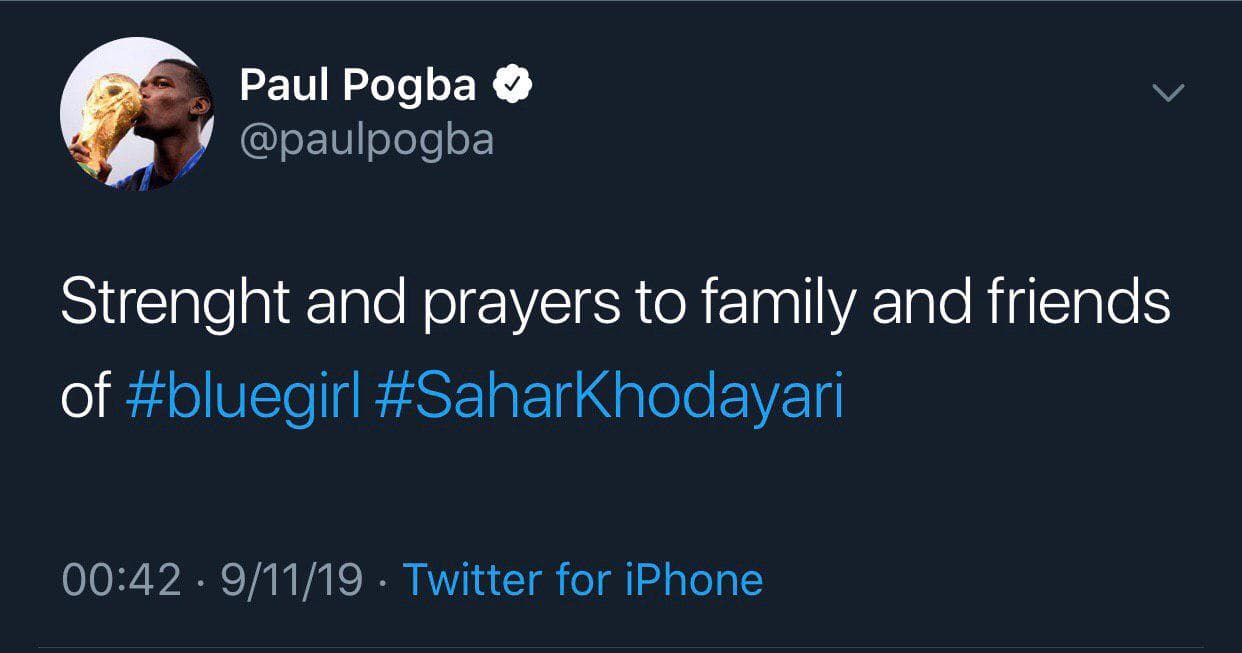The width and height of the screenshot is (1242, 653).
Task: Click the dot separator before Twitter for iPhone
Action: (382, 581)
